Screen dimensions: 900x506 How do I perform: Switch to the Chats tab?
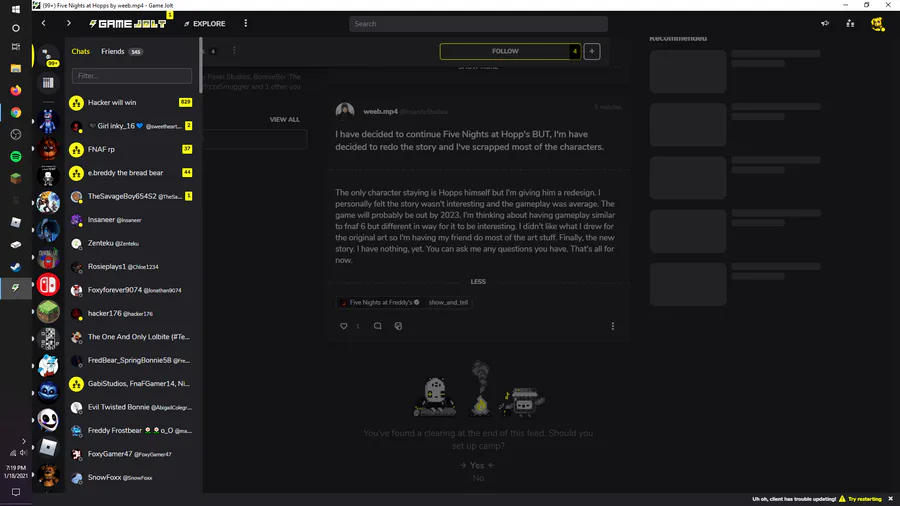tap(80, 52)
